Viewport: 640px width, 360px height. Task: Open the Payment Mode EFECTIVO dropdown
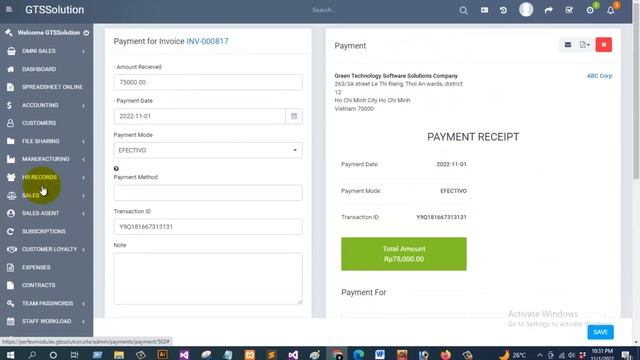coord(208,150)
